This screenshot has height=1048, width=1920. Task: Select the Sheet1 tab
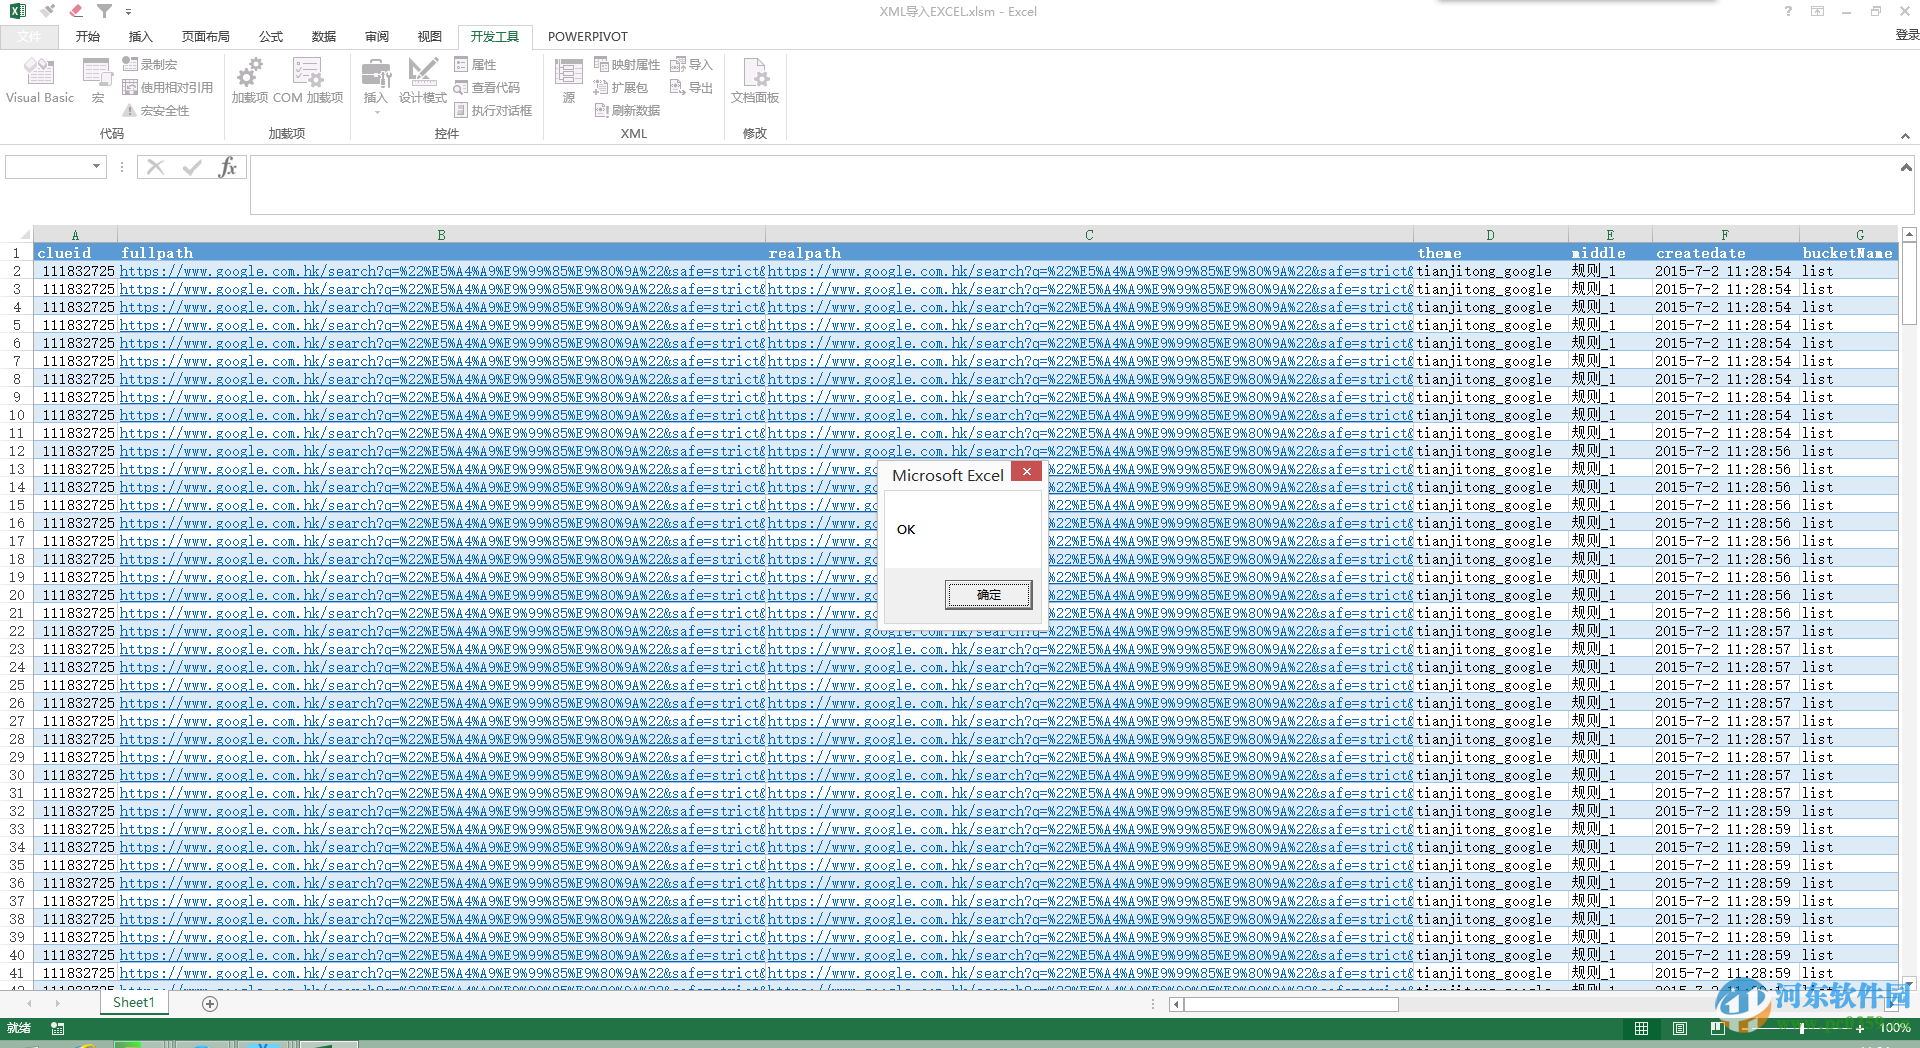134,1003
